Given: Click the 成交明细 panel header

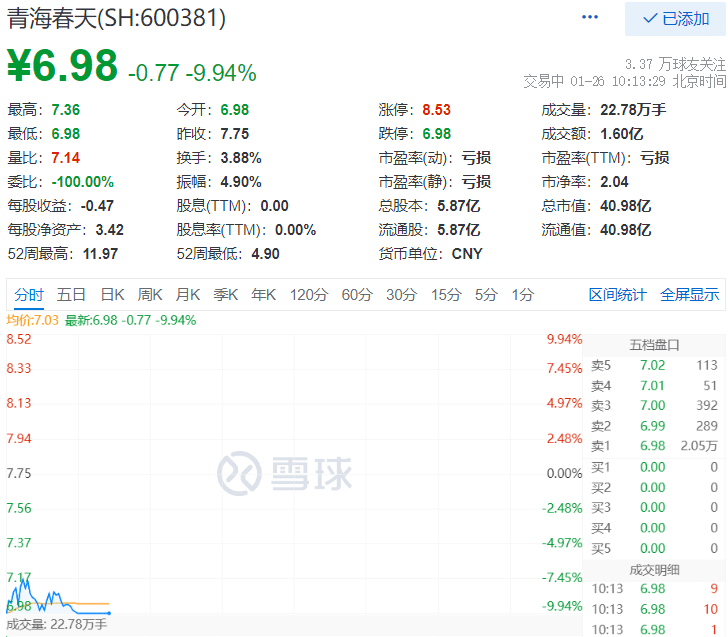Looking at the screenshot, I should click(654, 570).
